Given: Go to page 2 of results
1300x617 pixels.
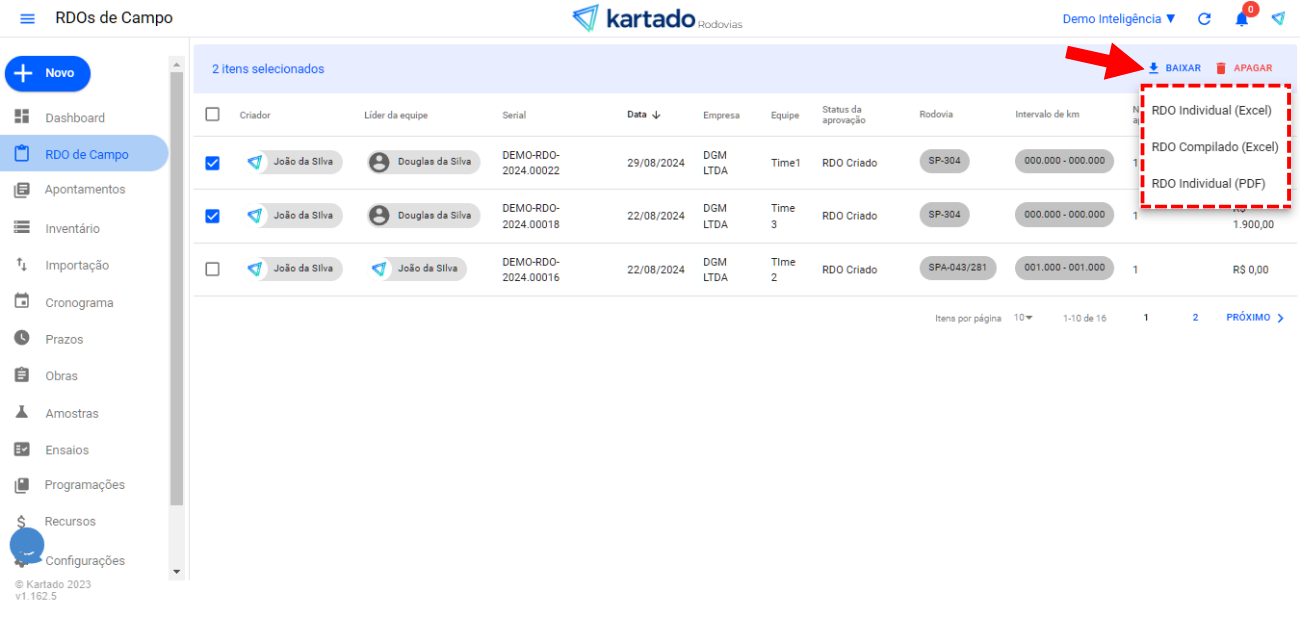Looking at the screenshot, I should [1195, 318].
